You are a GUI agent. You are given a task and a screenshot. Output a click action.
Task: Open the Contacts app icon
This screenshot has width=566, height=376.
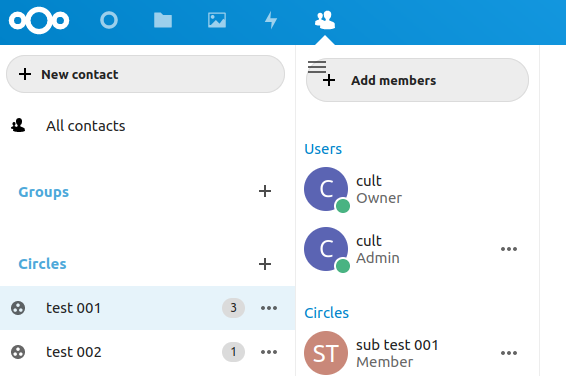[x=325, y=20]
